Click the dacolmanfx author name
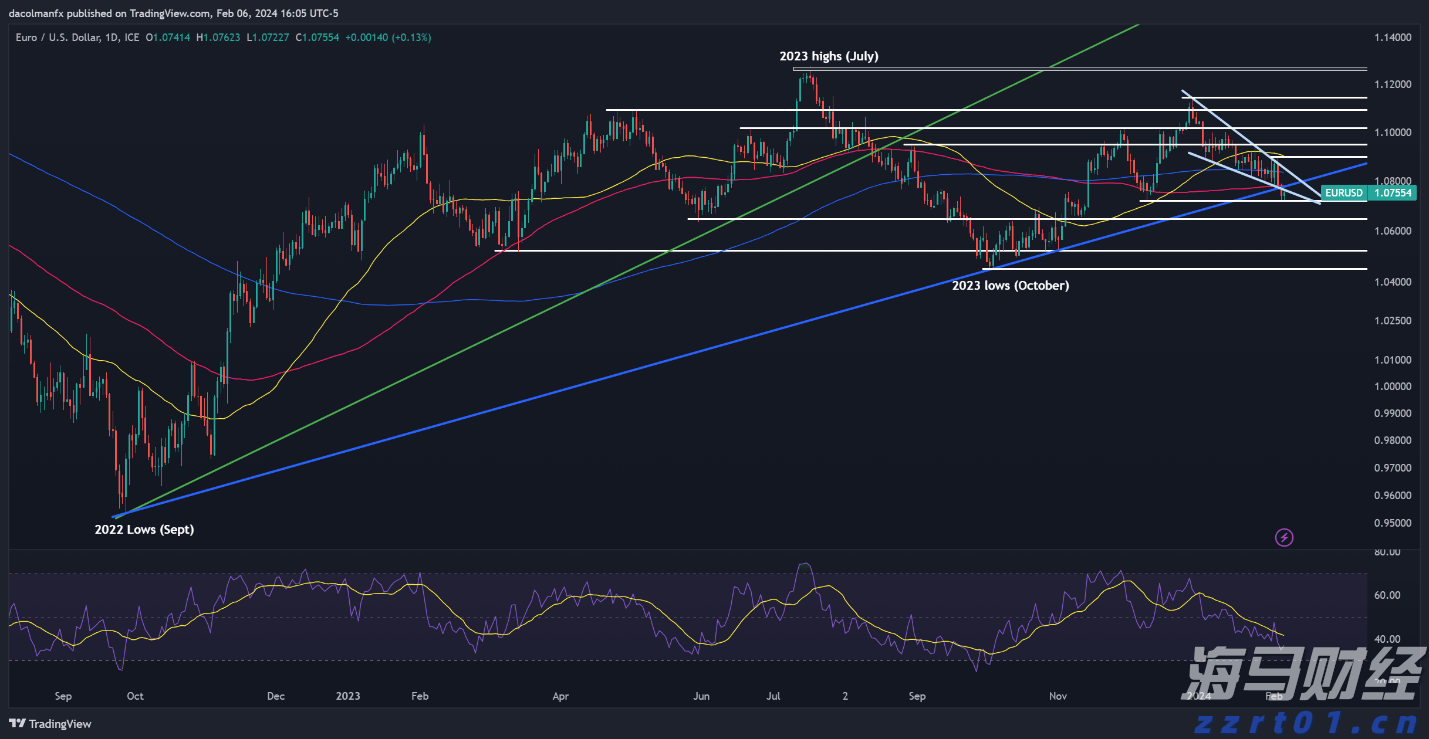 tap(42, 13)
